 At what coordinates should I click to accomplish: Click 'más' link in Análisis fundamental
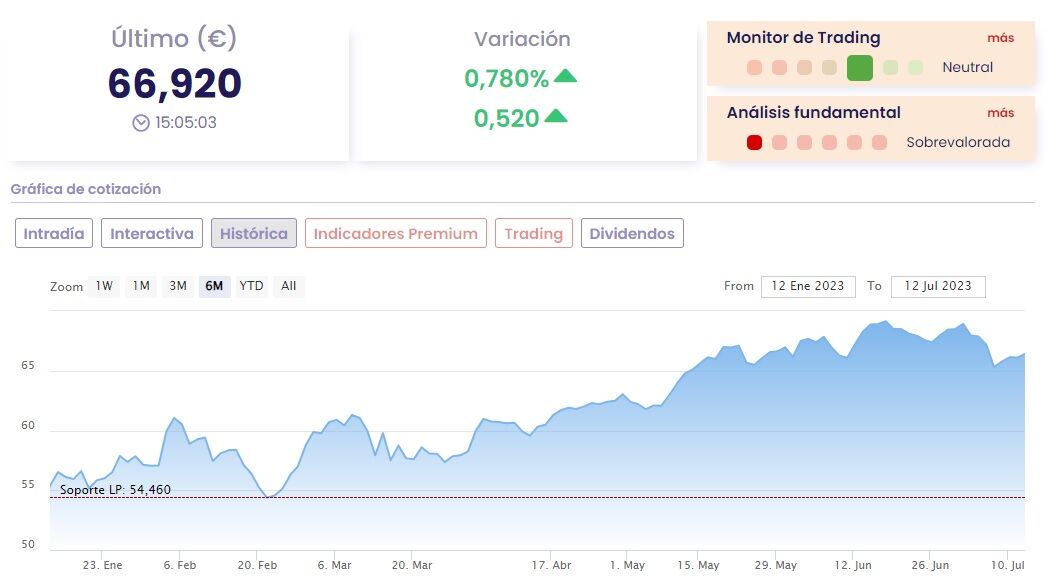1000,113
